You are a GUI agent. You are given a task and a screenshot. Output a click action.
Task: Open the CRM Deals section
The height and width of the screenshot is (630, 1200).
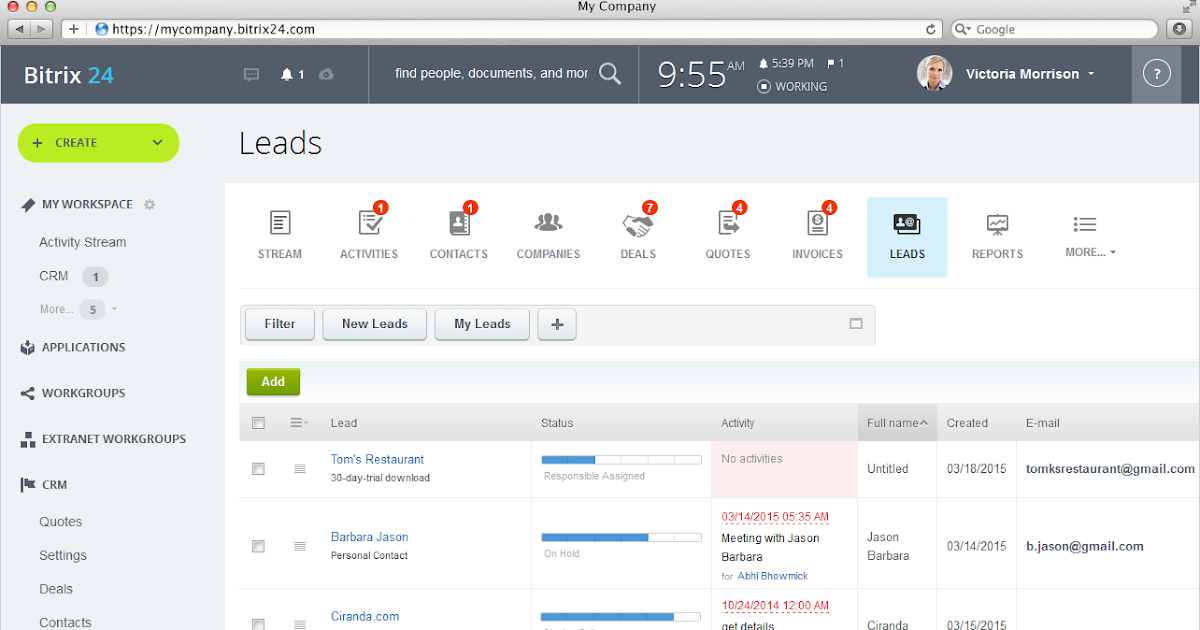(638, 236)
